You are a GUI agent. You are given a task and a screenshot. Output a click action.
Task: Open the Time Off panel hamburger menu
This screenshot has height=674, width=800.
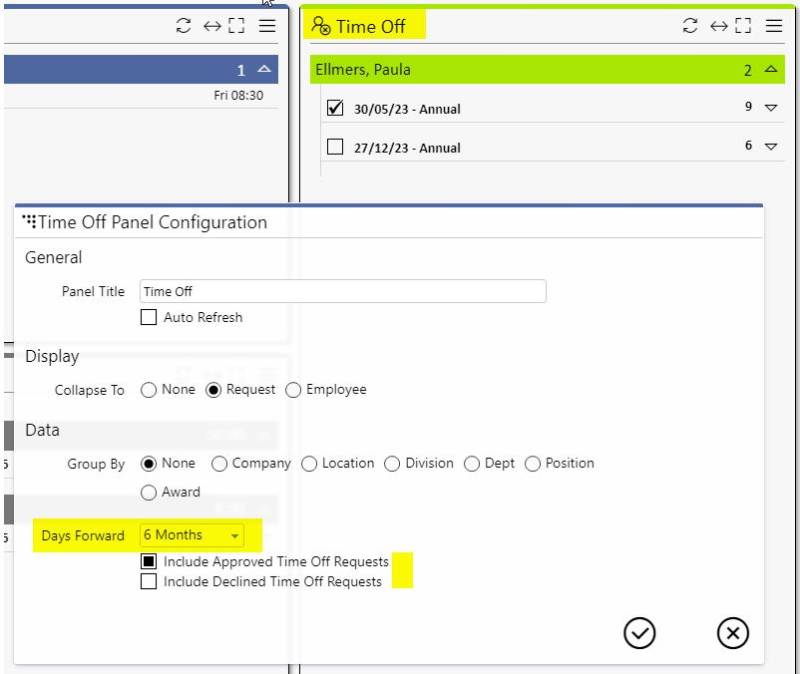click(x=773, y=26)
